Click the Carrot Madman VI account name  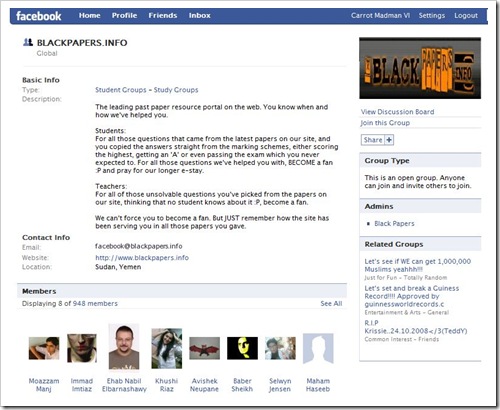pos(380,15)
